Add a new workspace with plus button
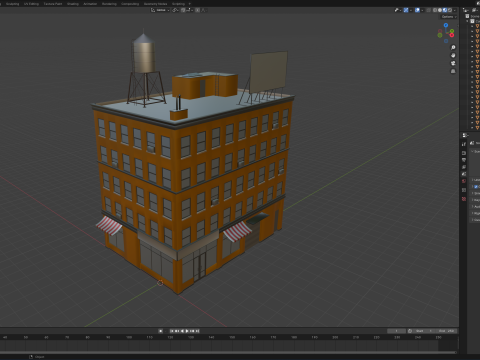This screenshot has height=360, width=480. pyautogui.click(x=190, y=4)
